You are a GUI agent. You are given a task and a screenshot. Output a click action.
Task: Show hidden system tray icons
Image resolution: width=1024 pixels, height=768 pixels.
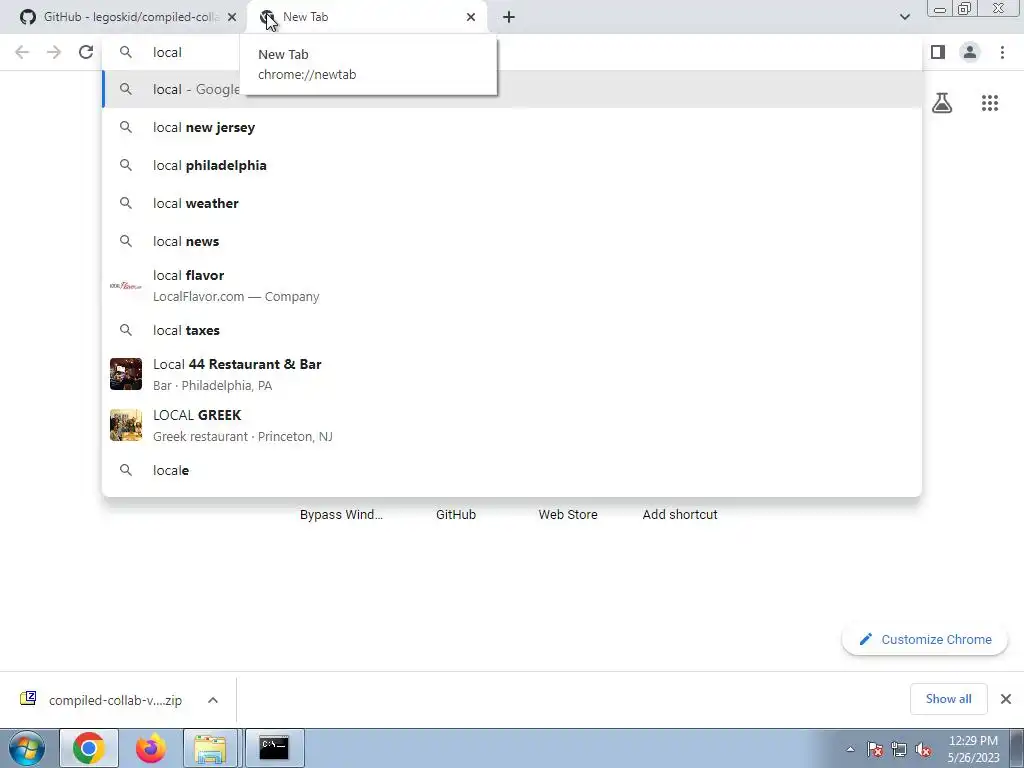pos(850,749)
